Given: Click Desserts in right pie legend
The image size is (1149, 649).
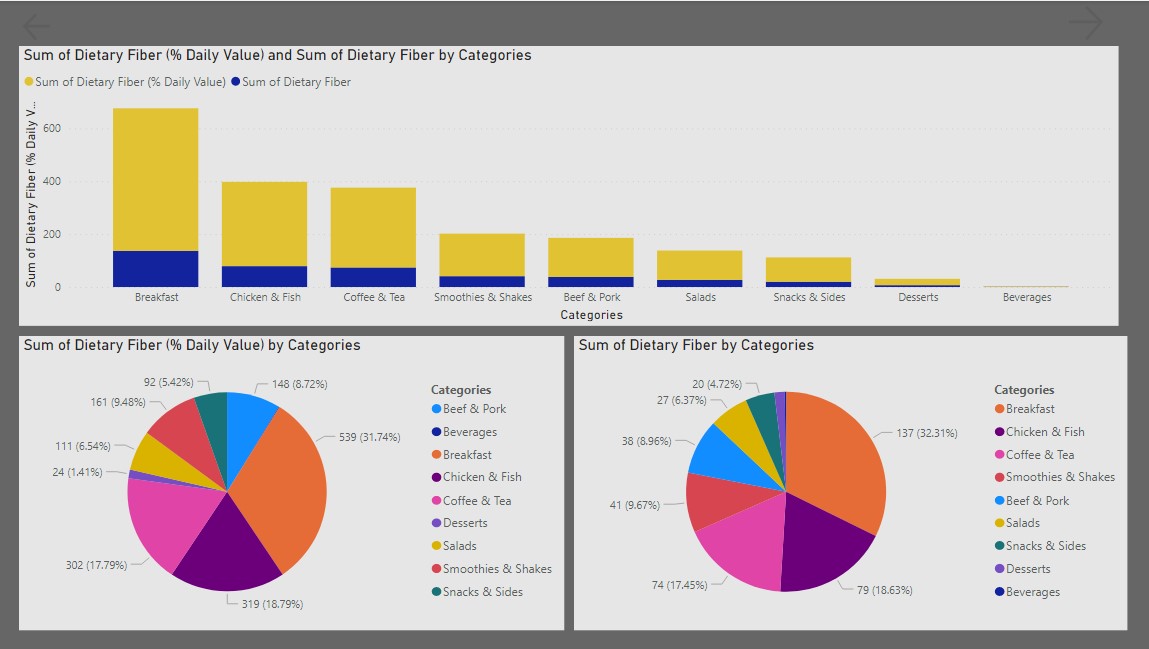Looking at the screenshot, I should 1022,569.
